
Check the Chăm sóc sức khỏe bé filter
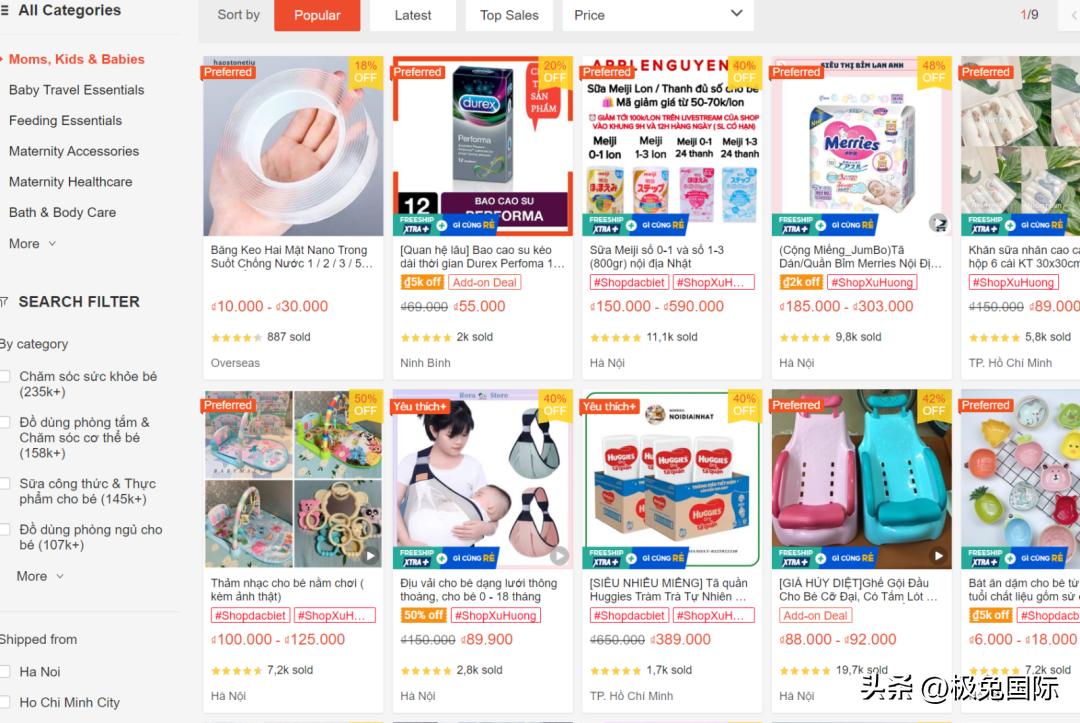pyautogui.click(x=4, y=377)
